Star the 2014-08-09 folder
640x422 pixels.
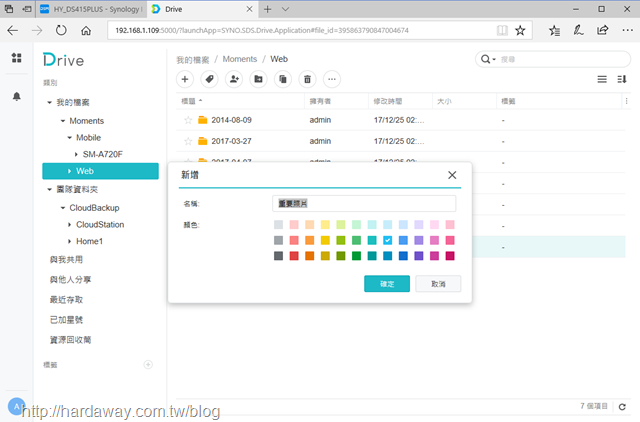coord(188,120)
